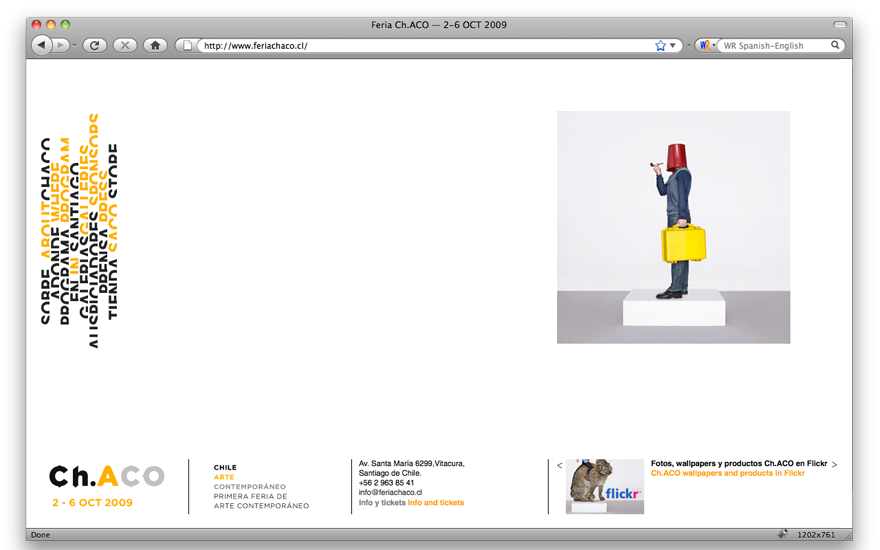The width and height of the screenshot is (880, 550).
Task: Click the page identity icon beside the URL
Action: click(x=187, y=45)
